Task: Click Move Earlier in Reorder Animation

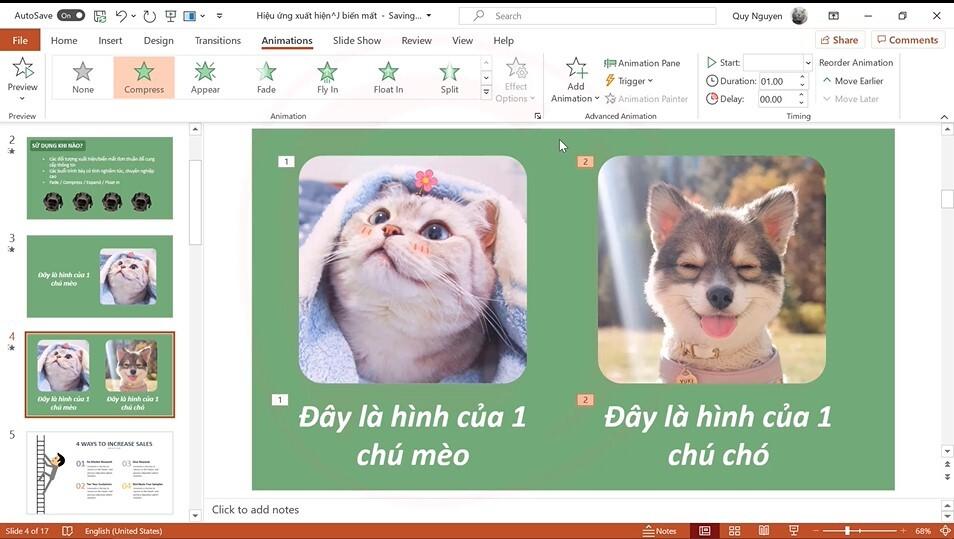Action: (x=853, y=81)
